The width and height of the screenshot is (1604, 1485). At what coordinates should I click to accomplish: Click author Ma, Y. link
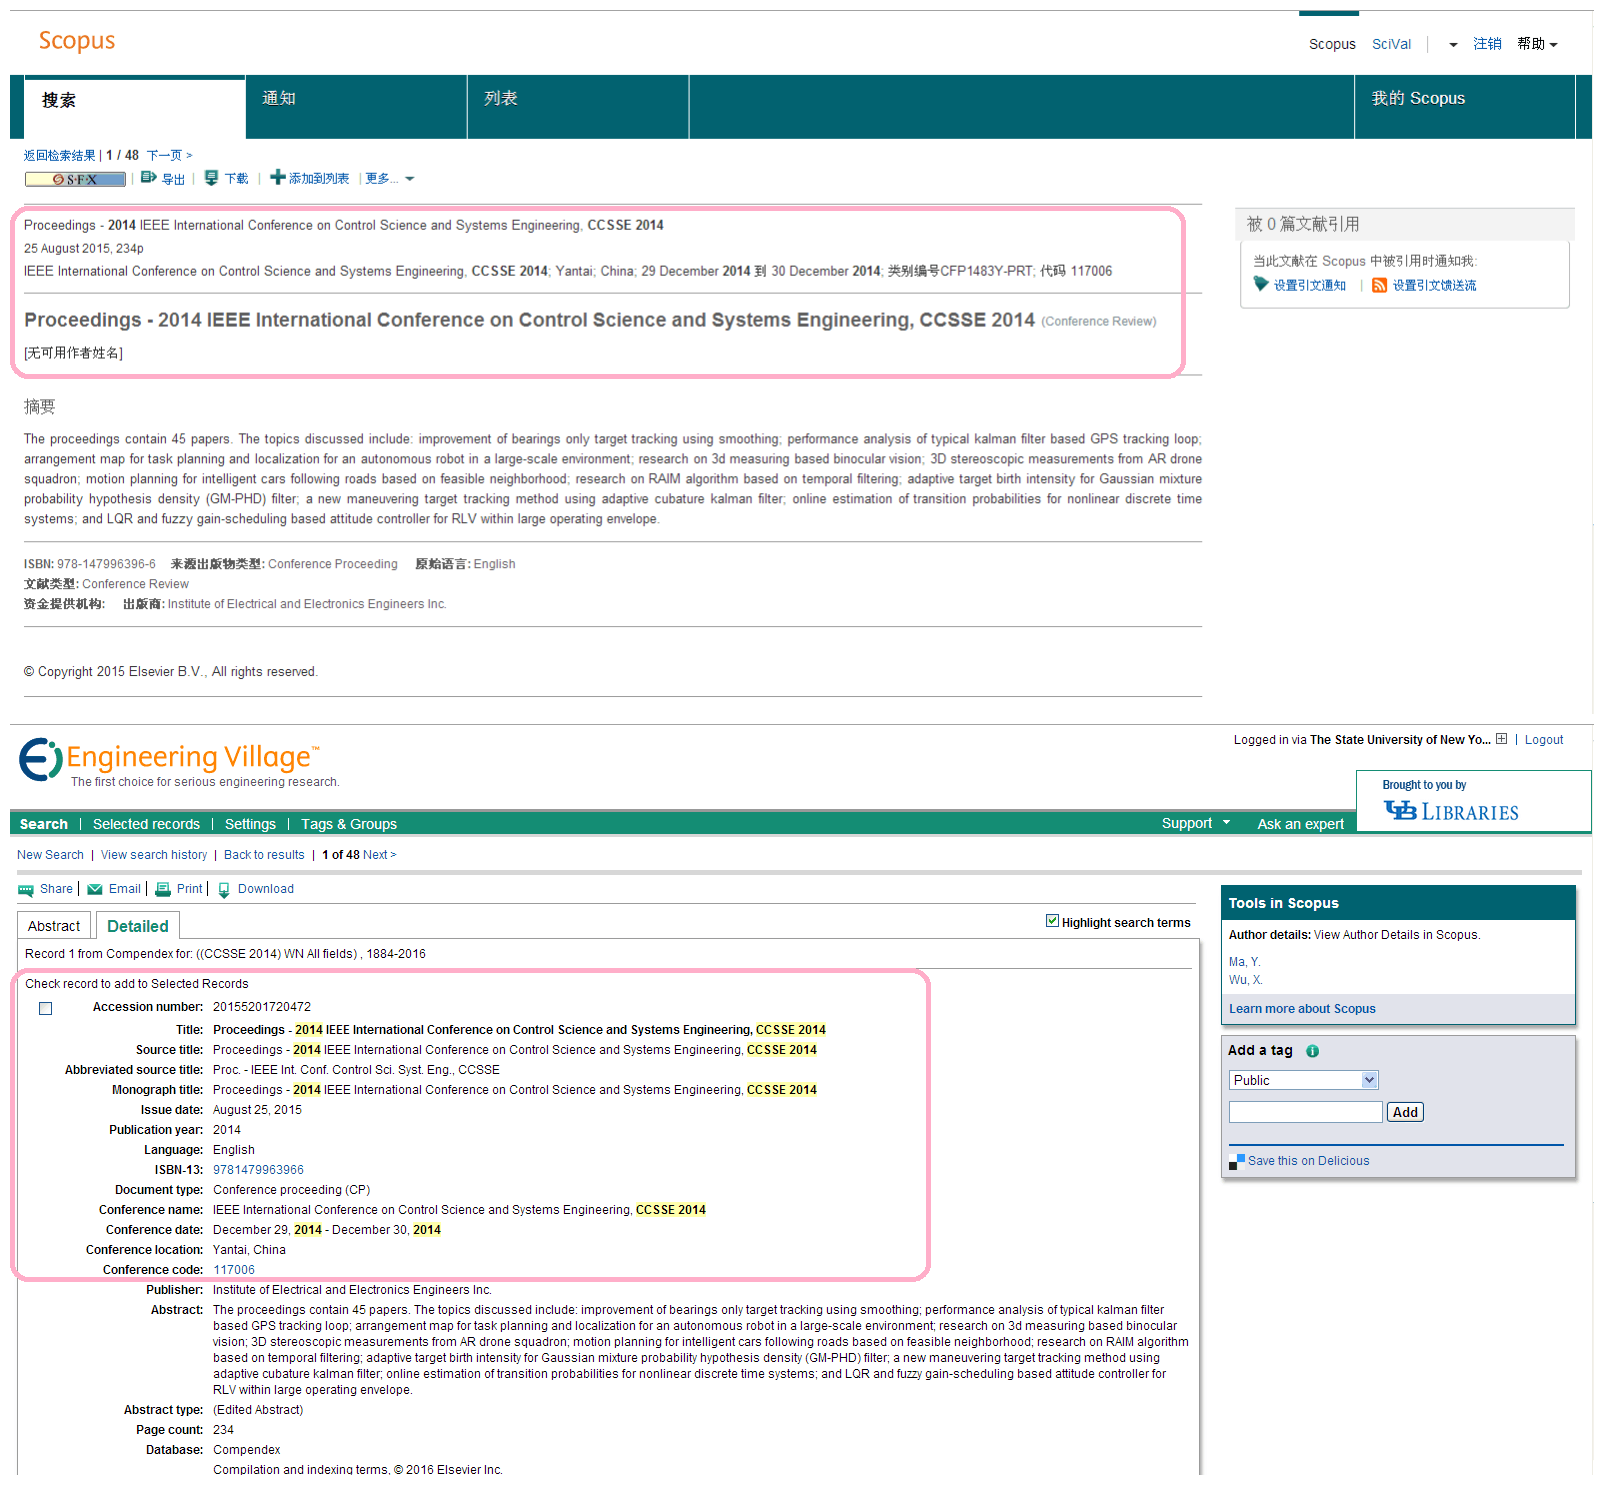click(1244, 962)
